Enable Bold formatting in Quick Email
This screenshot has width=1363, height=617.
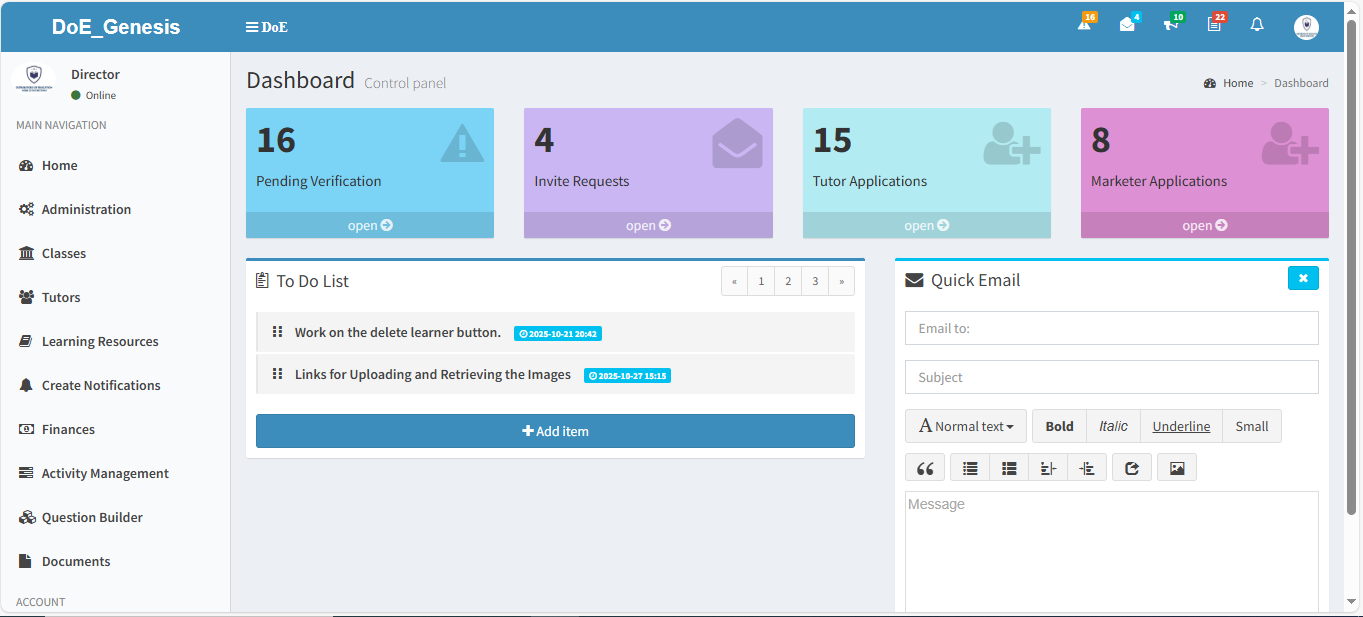point(1058,425)
